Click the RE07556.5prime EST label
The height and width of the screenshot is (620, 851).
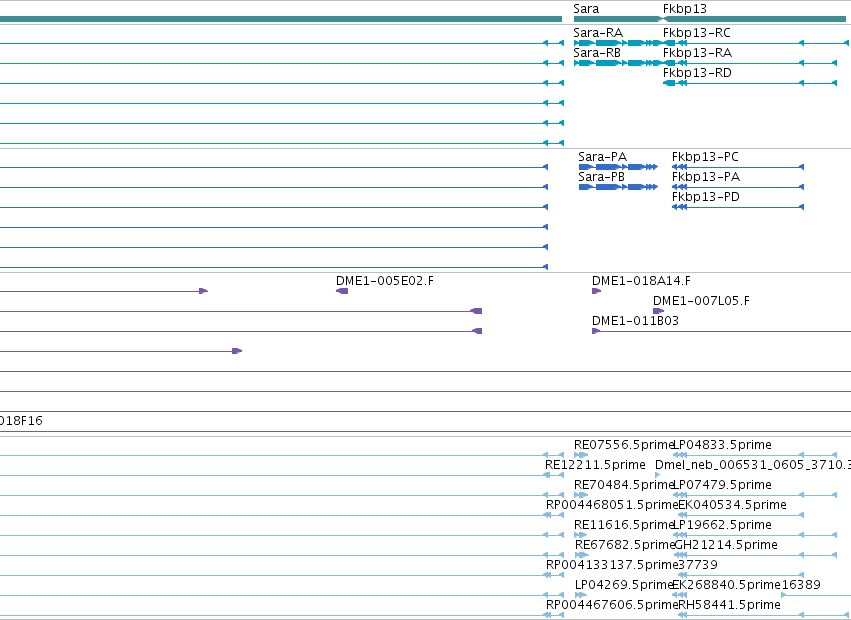coord(624,445)
